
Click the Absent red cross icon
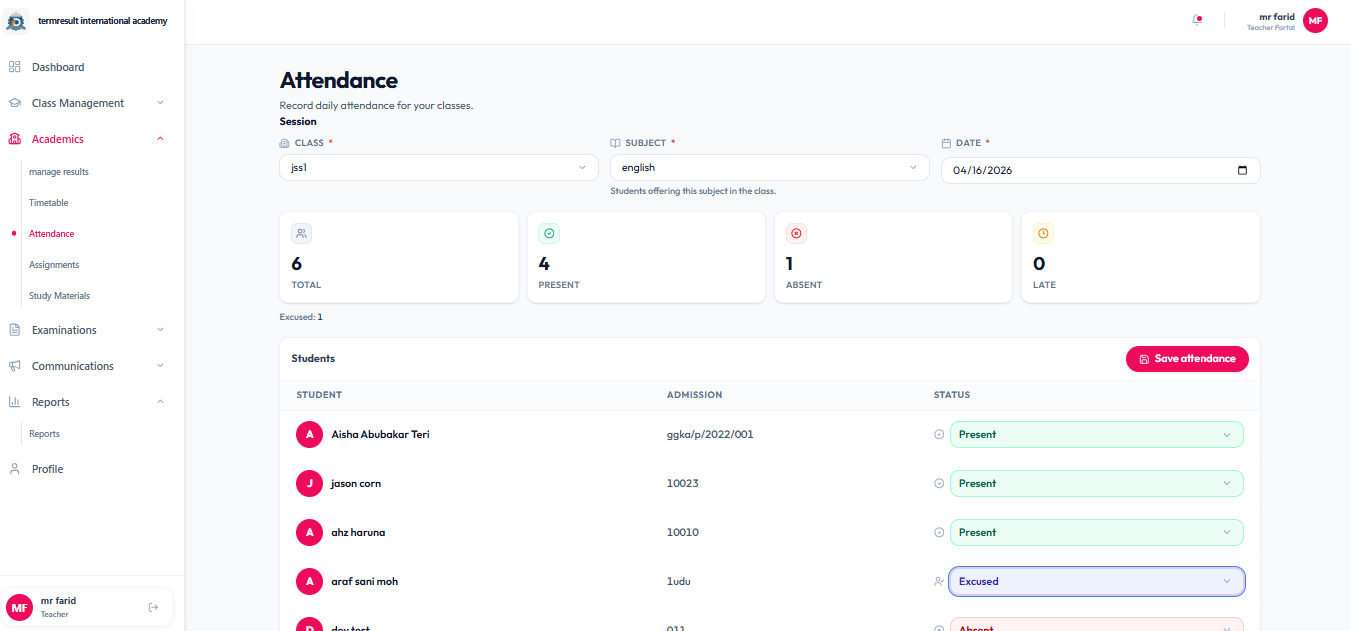pos(797,233)
